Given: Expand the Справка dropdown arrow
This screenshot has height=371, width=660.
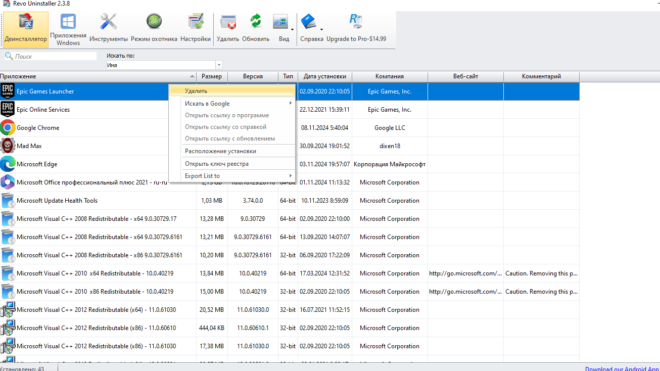Looking at the screenshot, I should (322, 29).
